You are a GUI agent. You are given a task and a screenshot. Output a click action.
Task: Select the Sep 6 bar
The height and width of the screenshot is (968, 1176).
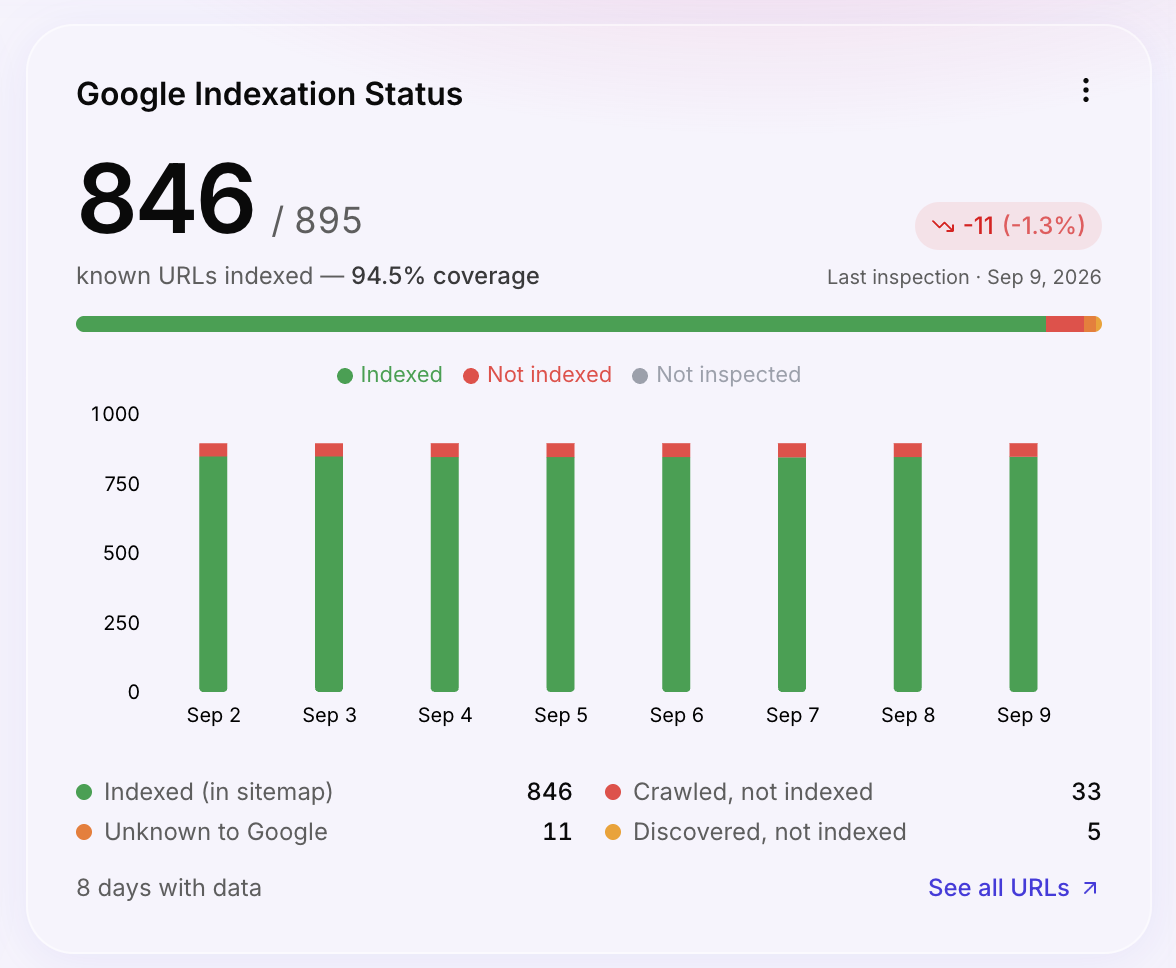(676, 568)
